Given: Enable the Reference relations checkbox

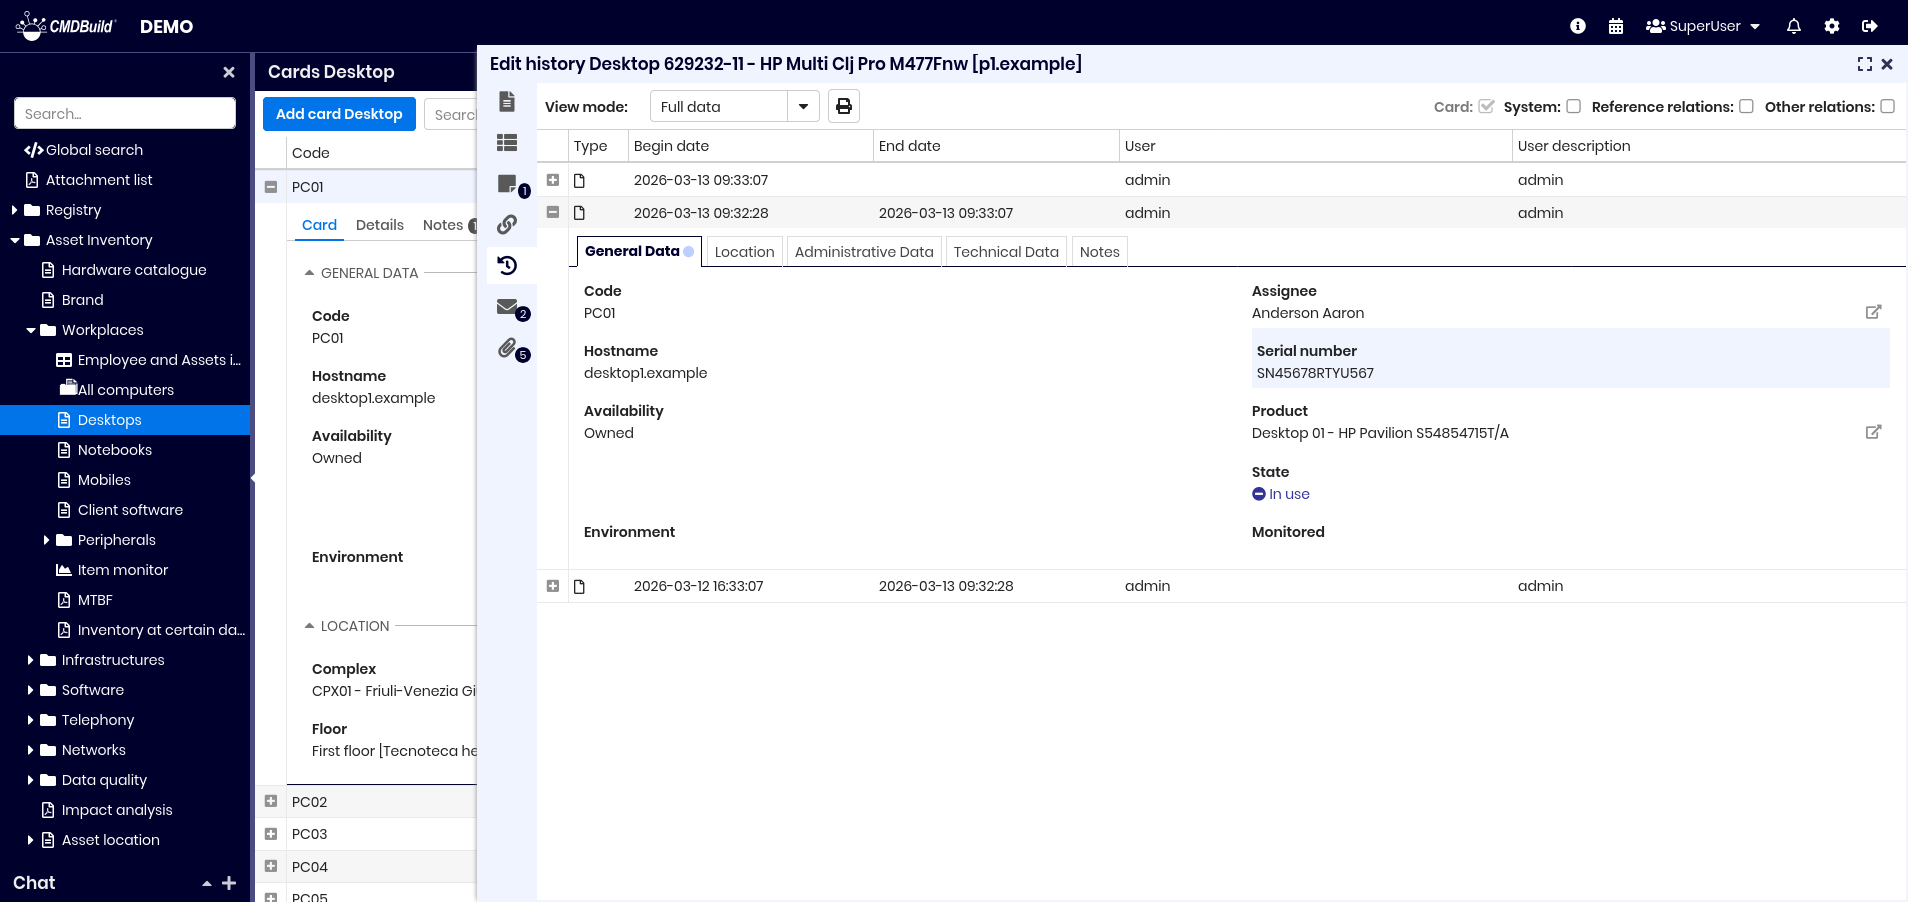Looking at the screenshot, I should pyautogui.click(x=1746, y=106).
